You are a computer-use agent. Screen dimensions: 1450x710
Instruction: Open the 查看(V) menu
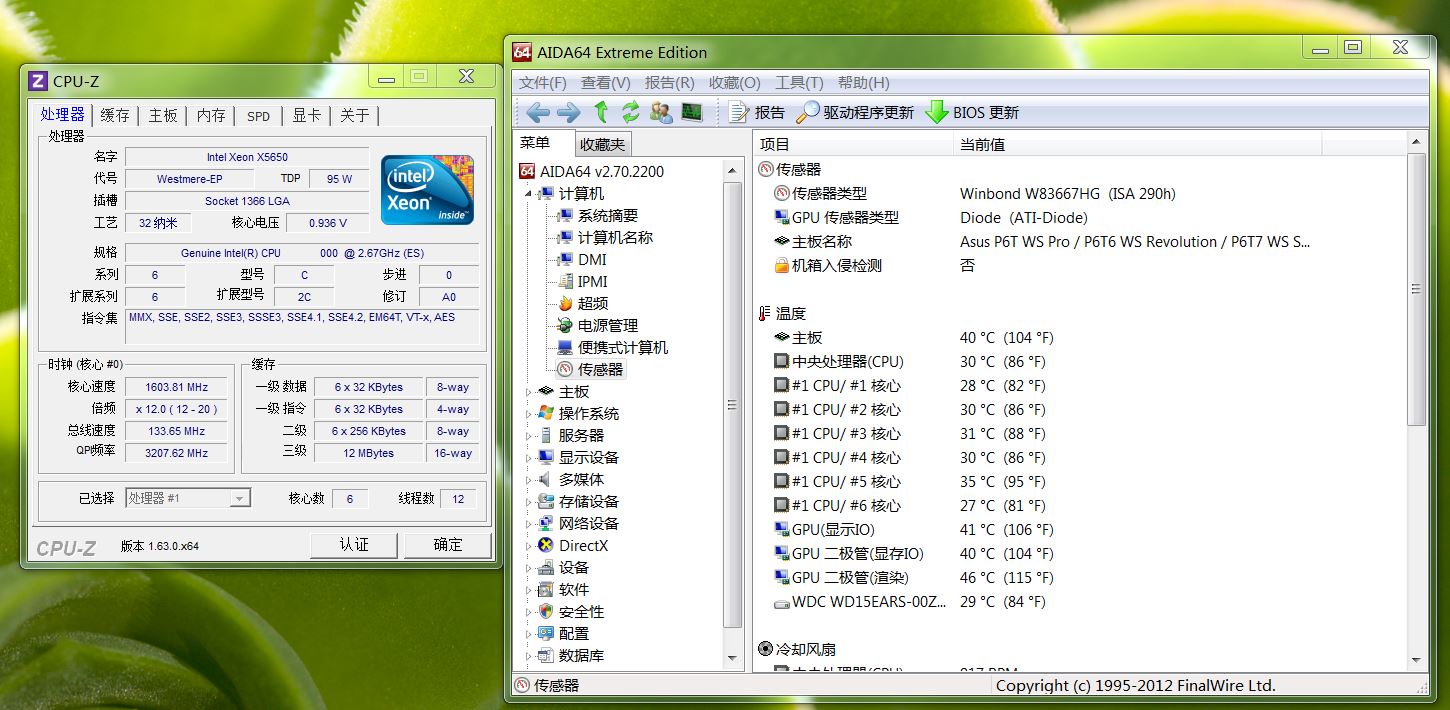click(606, 83)
